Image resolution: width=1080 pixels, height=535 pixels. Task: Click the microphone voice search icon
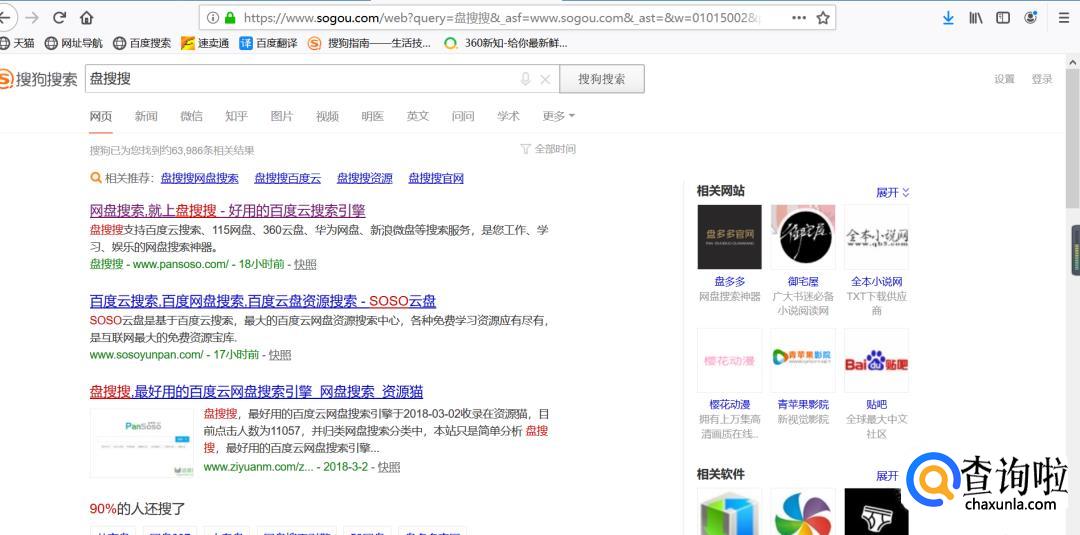tap(525, 79)
